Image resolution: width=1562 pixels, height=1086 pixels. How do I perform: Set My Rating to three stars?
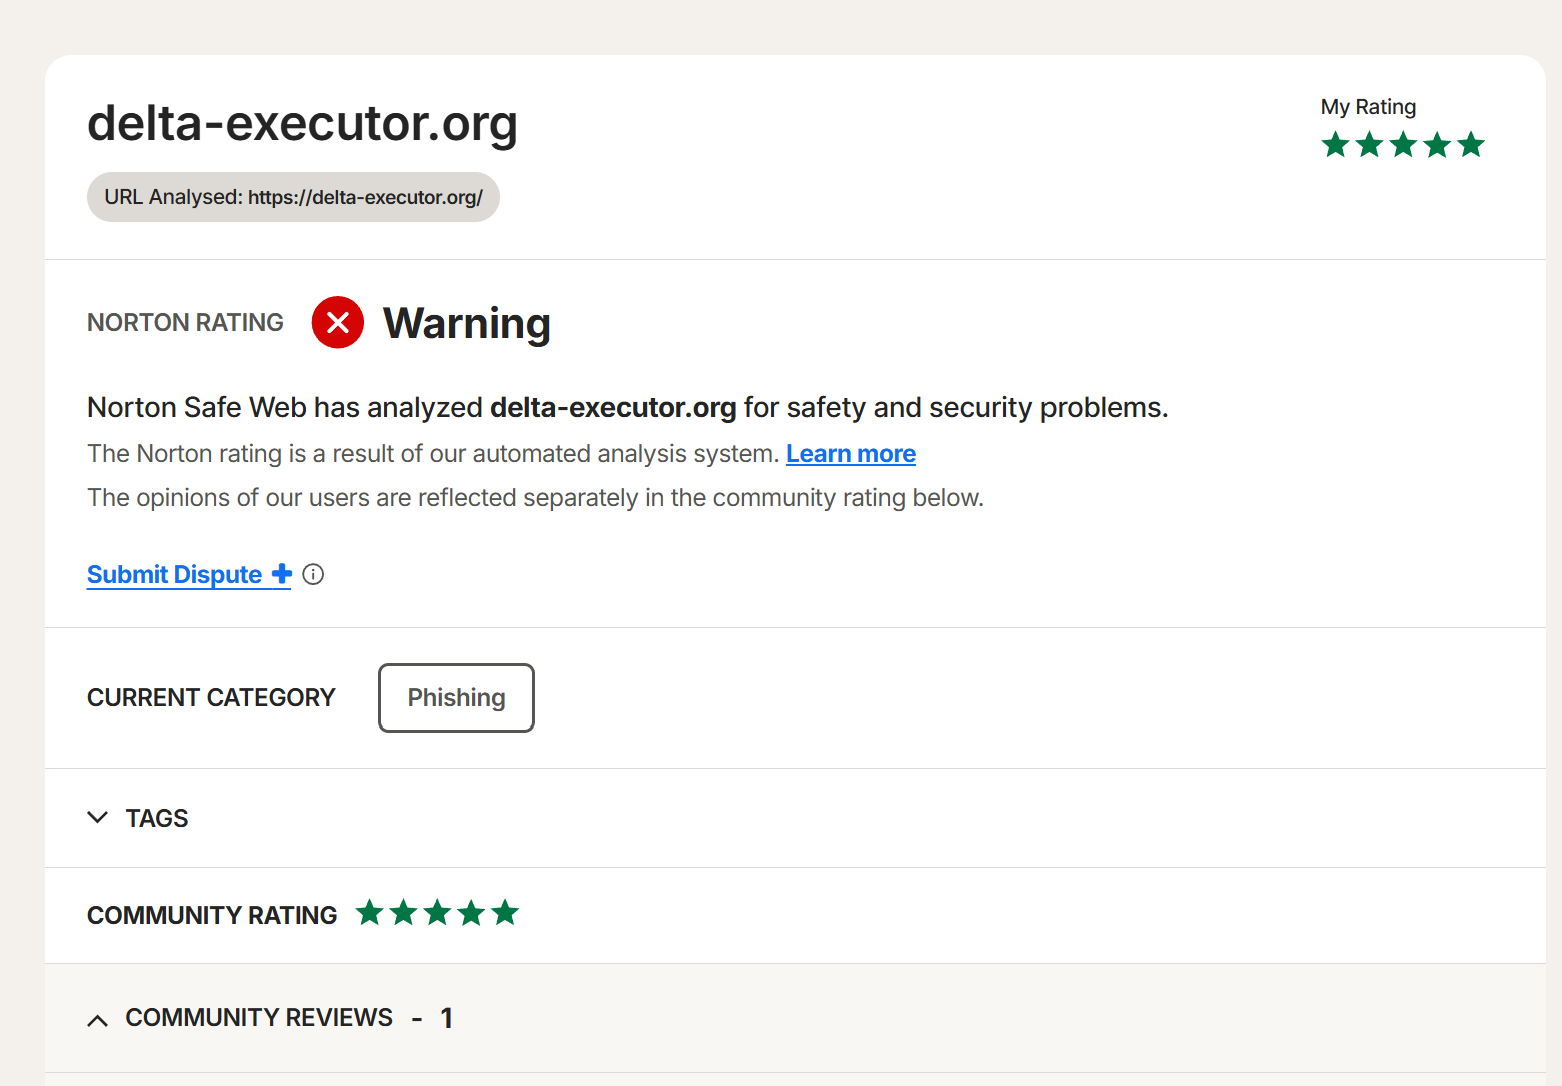click(1403, 145)
